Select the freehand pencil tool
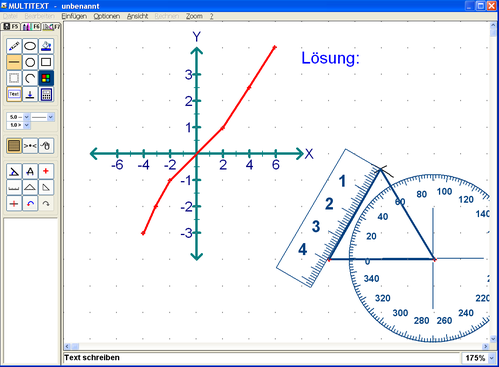The image size is (499, 367). (x=14, y=46)
